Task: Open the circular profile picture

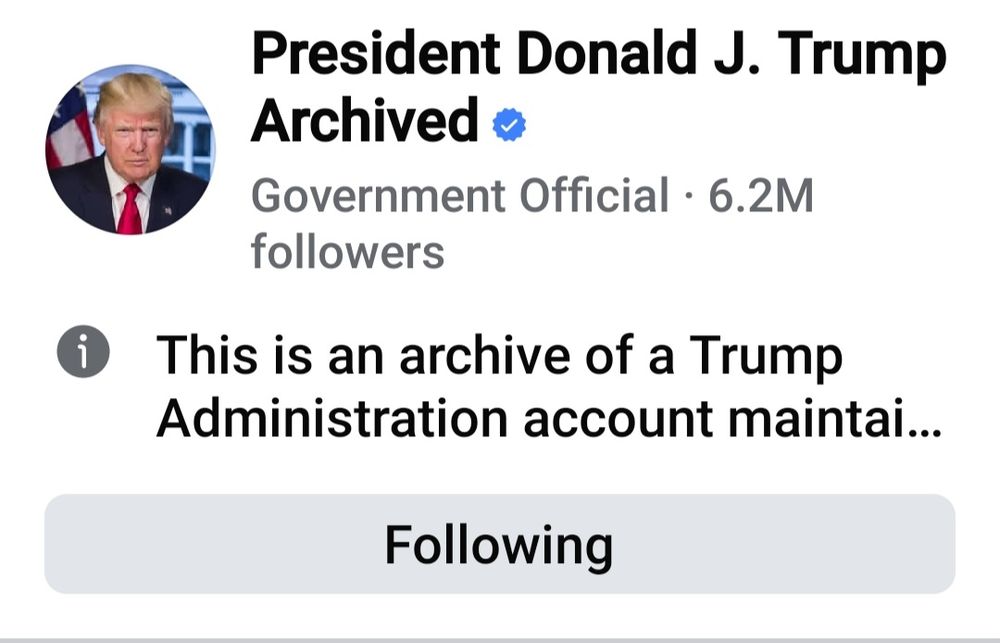Action: click(x=130, y=149)
